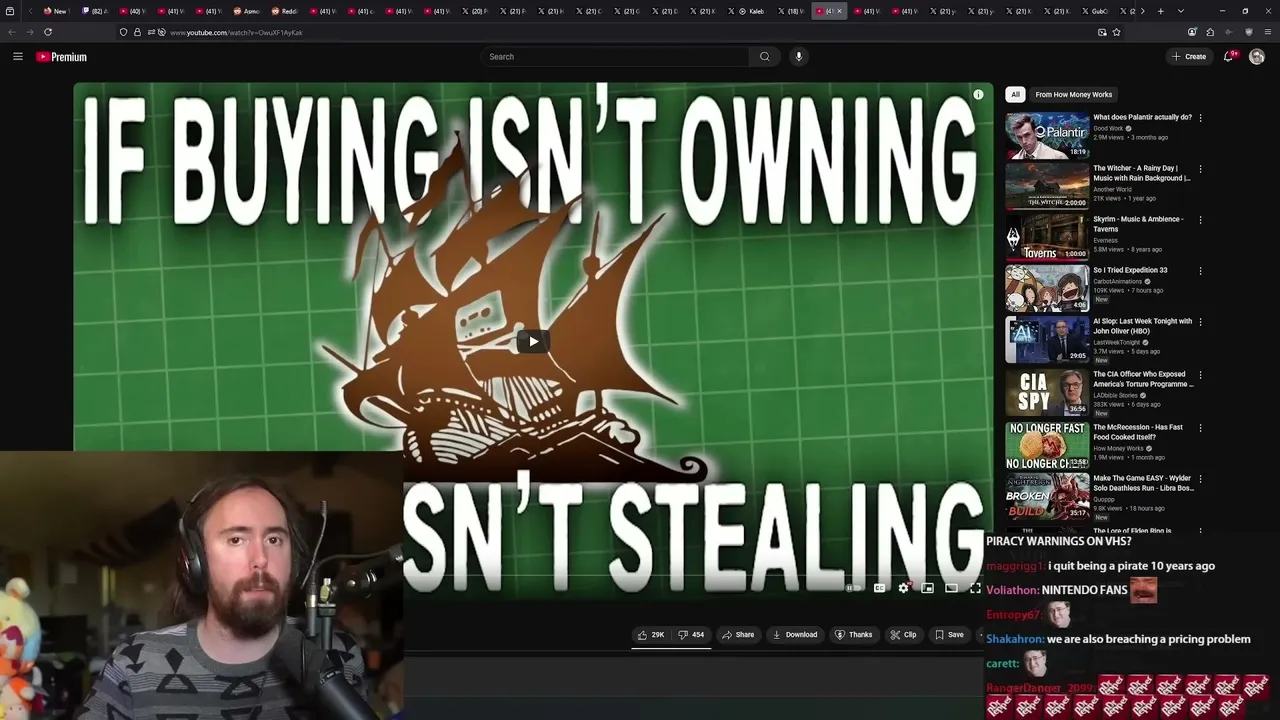Toggle theater mode

coord(951,588)
